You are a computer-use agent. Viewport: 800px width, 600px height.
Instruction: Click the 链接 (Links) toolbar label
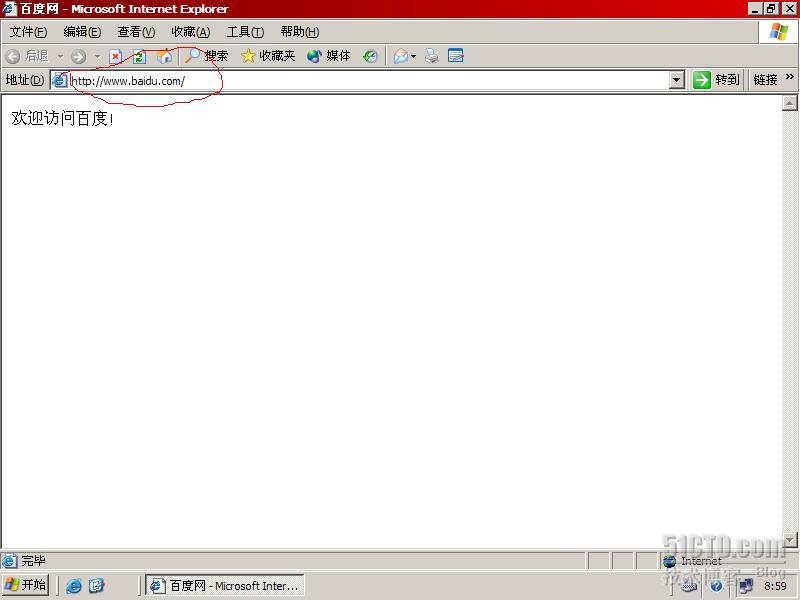coord(765,80)
